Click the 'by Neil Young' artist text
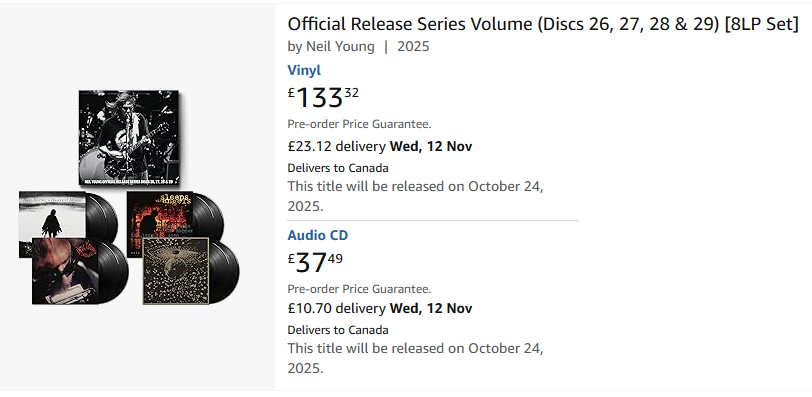The image size is (812, 397). [x=331, y=47]
